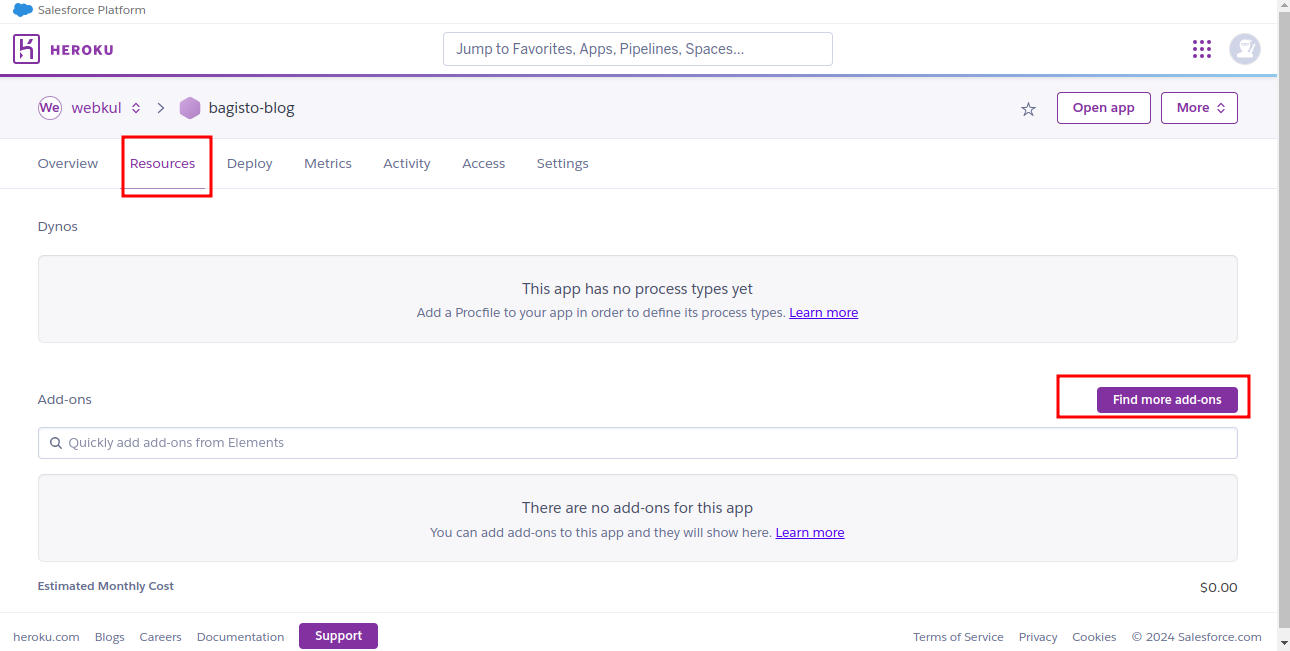Open the Privacy footer link
1290x651 pixels.
pos(1038,637)
